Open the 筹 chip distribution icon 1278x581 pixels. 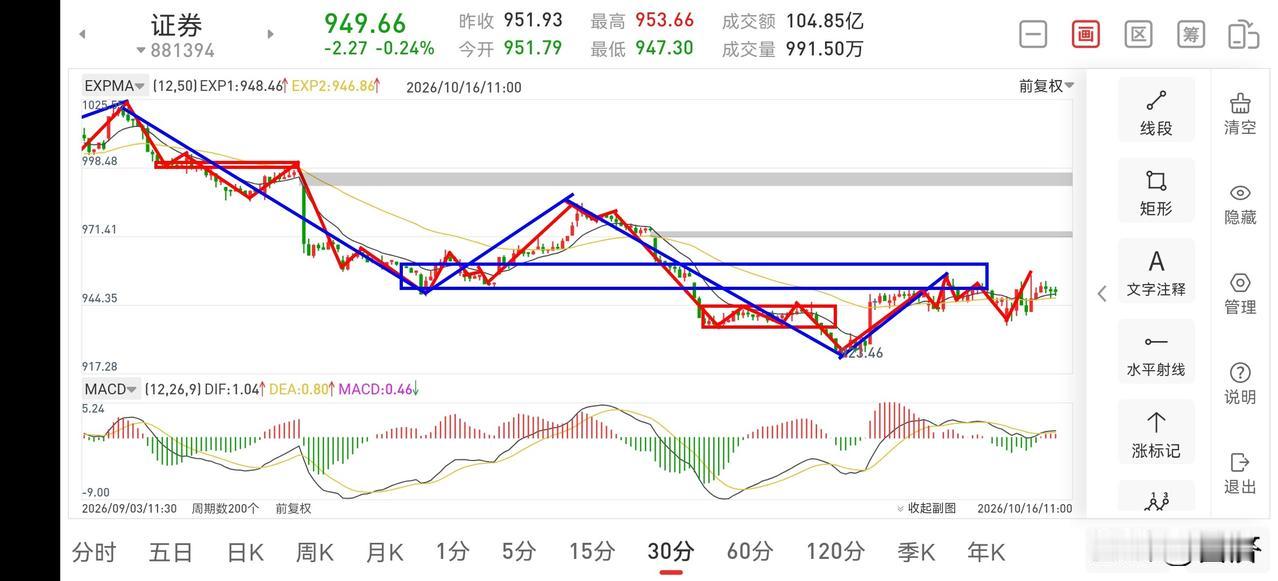[1190, 34]
